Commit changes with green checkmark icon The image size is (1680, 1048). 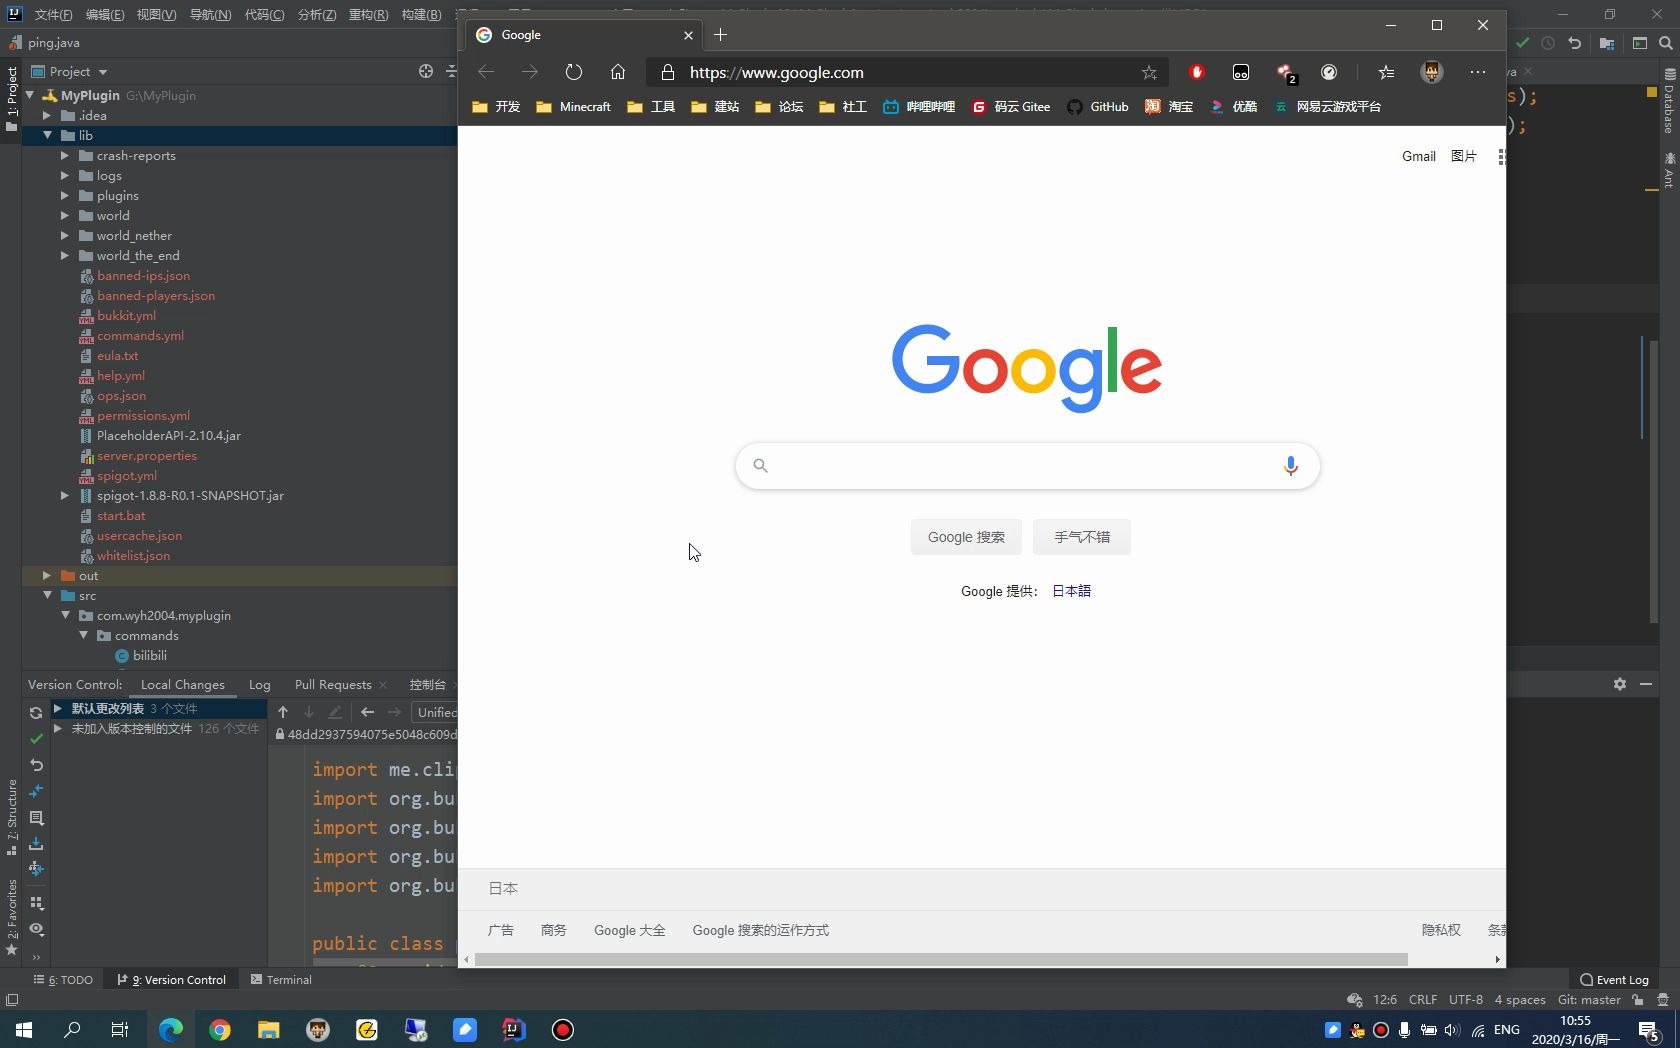point(36,739)
